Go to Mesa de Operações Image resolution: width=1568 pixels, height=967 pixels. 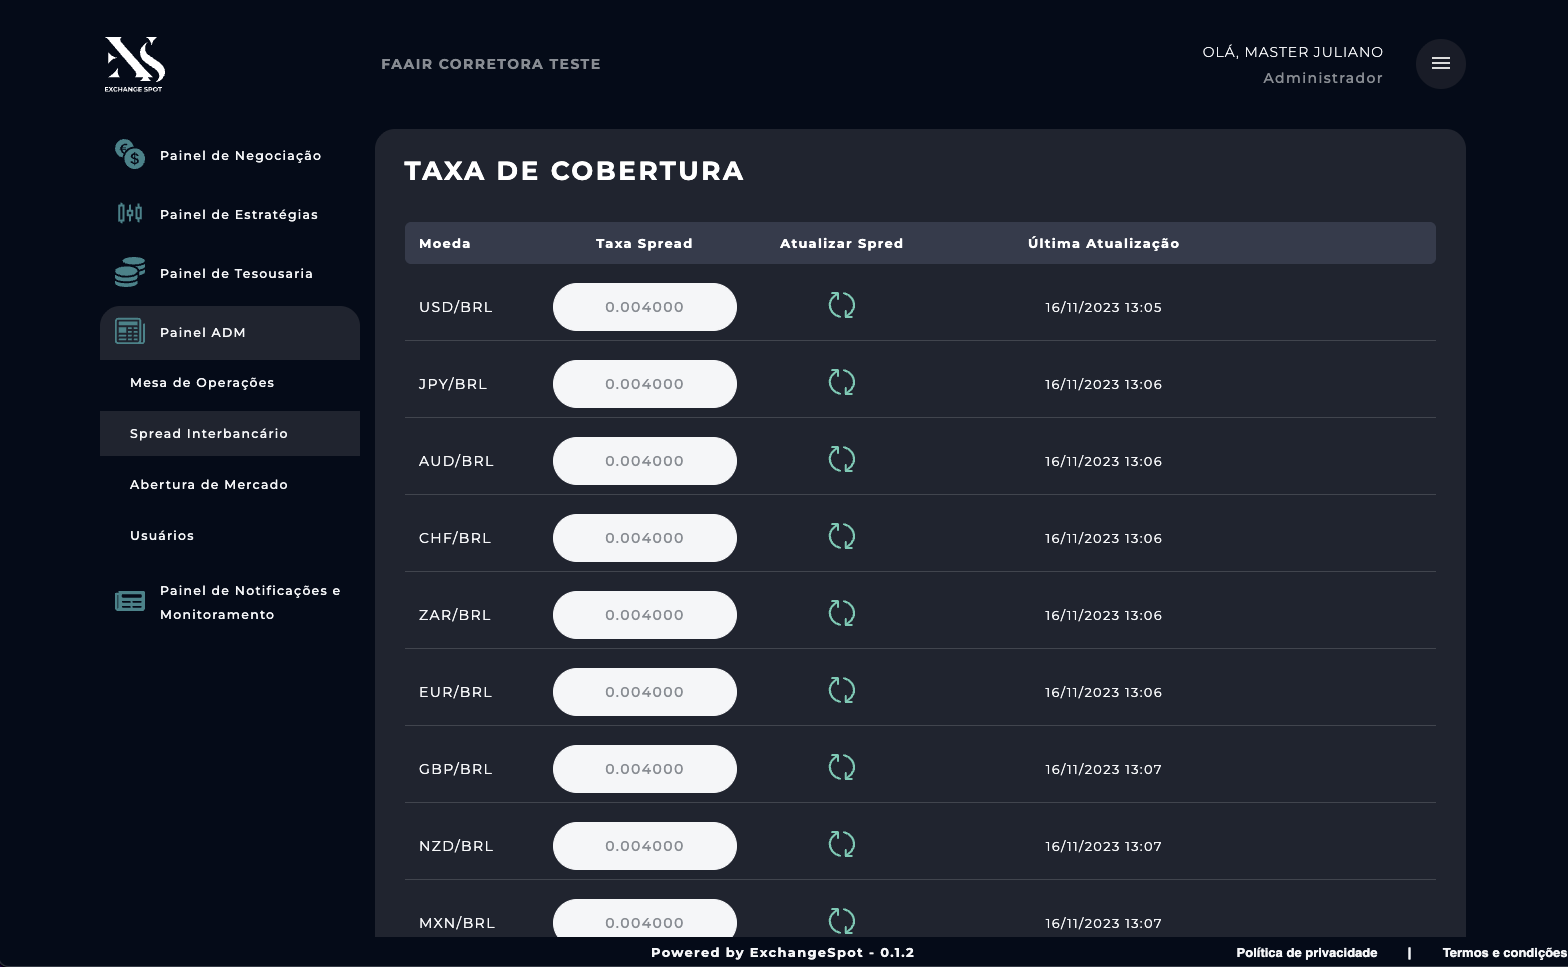point(202,383)
